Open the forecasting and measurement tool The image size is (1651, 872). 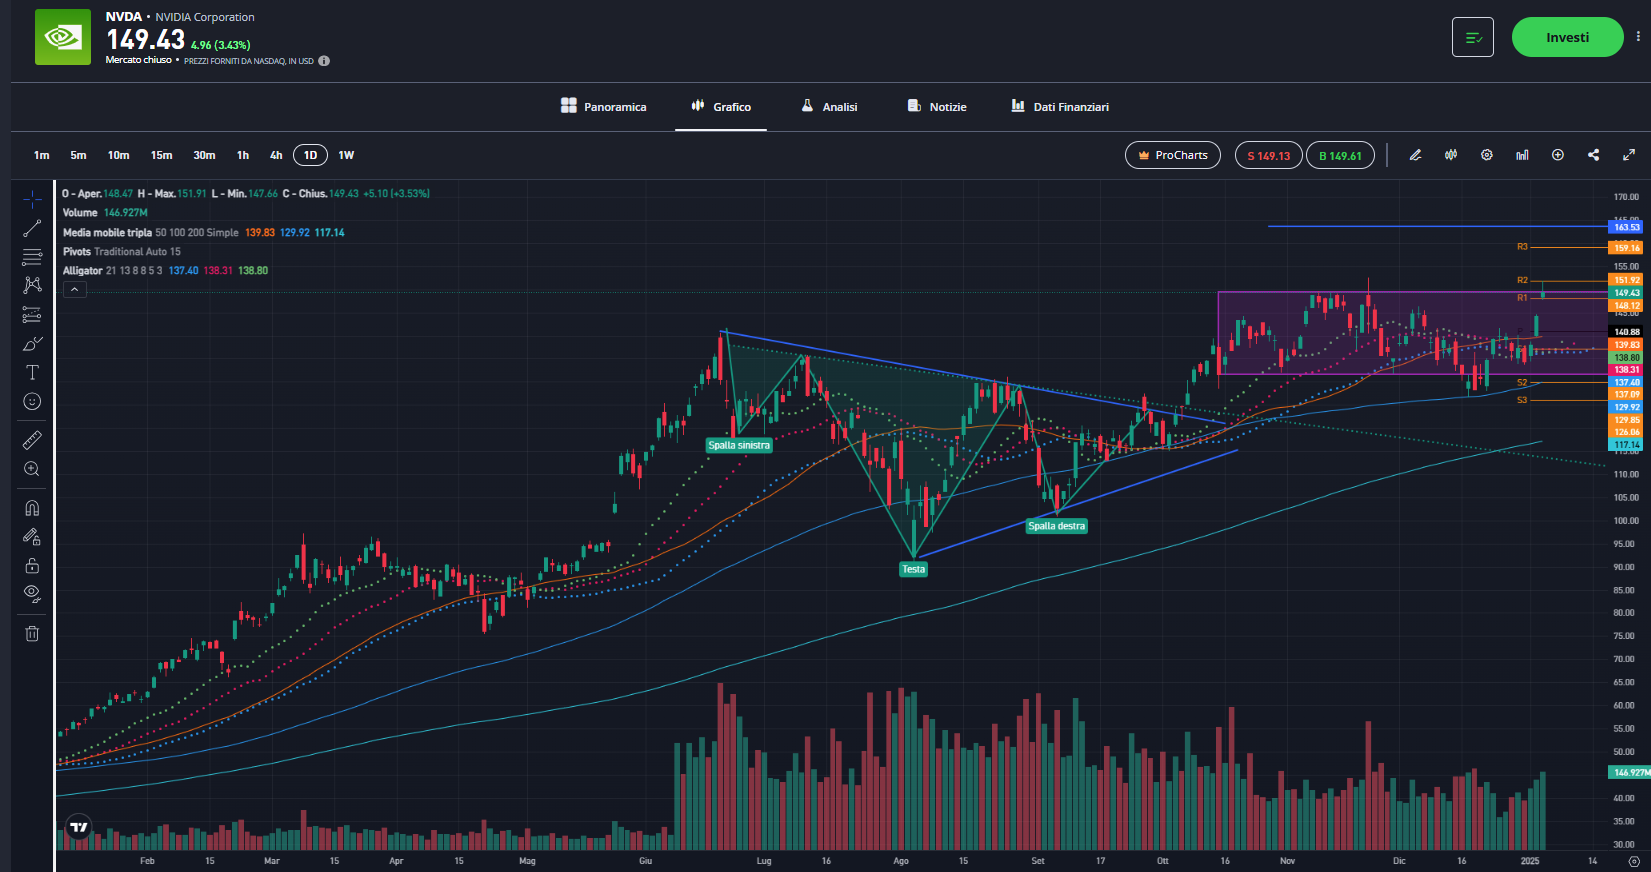(32, 315)
